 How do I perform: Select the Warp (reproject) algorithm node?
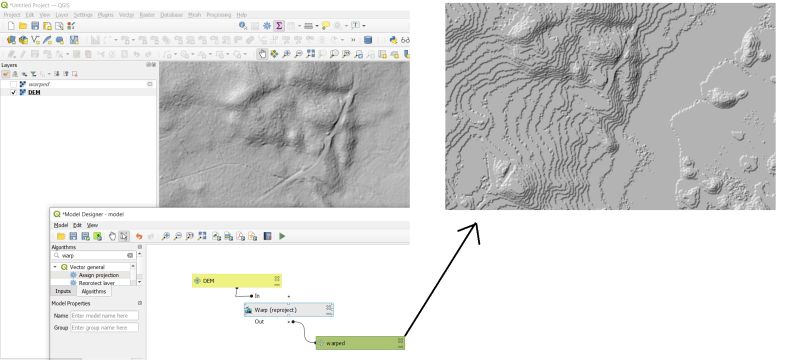tap(289, 310)
